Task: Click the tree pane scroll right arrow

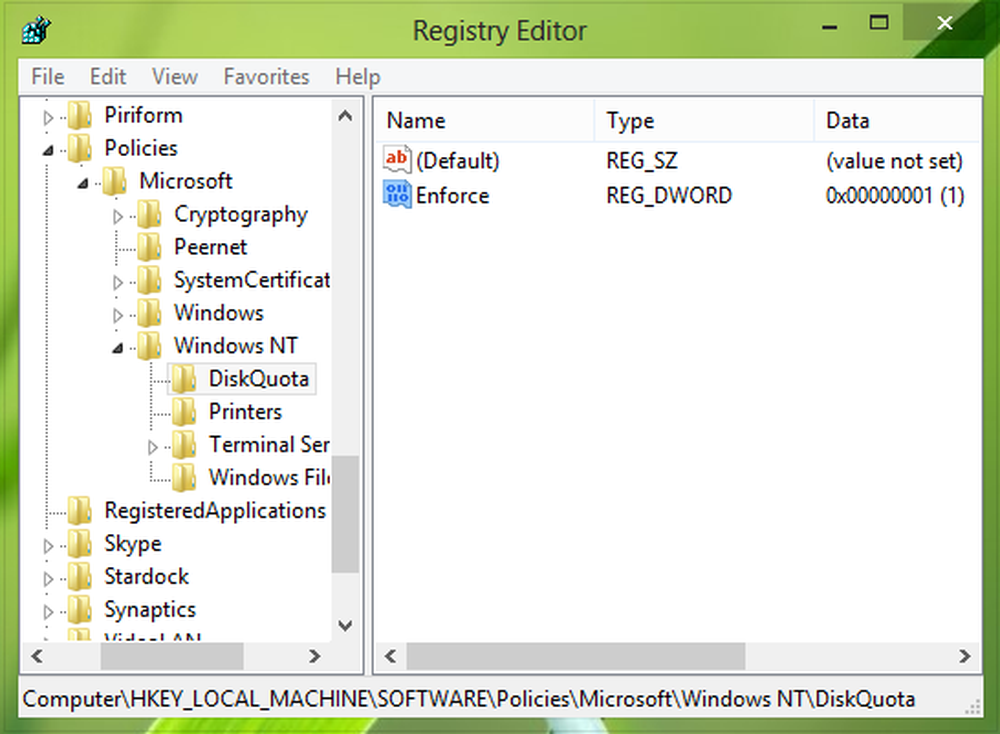Action: 314,656
